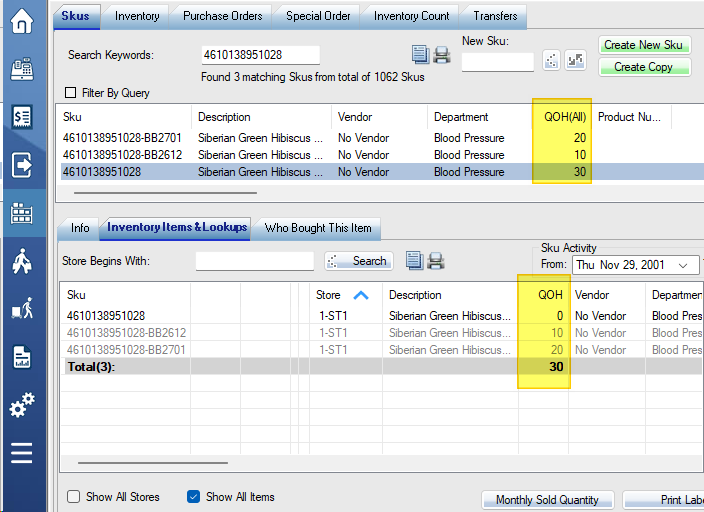Click the printer icon beside Search Keywords
This screenshot has width=704, height=512.
pyautogui.click(x=441, y=55)
